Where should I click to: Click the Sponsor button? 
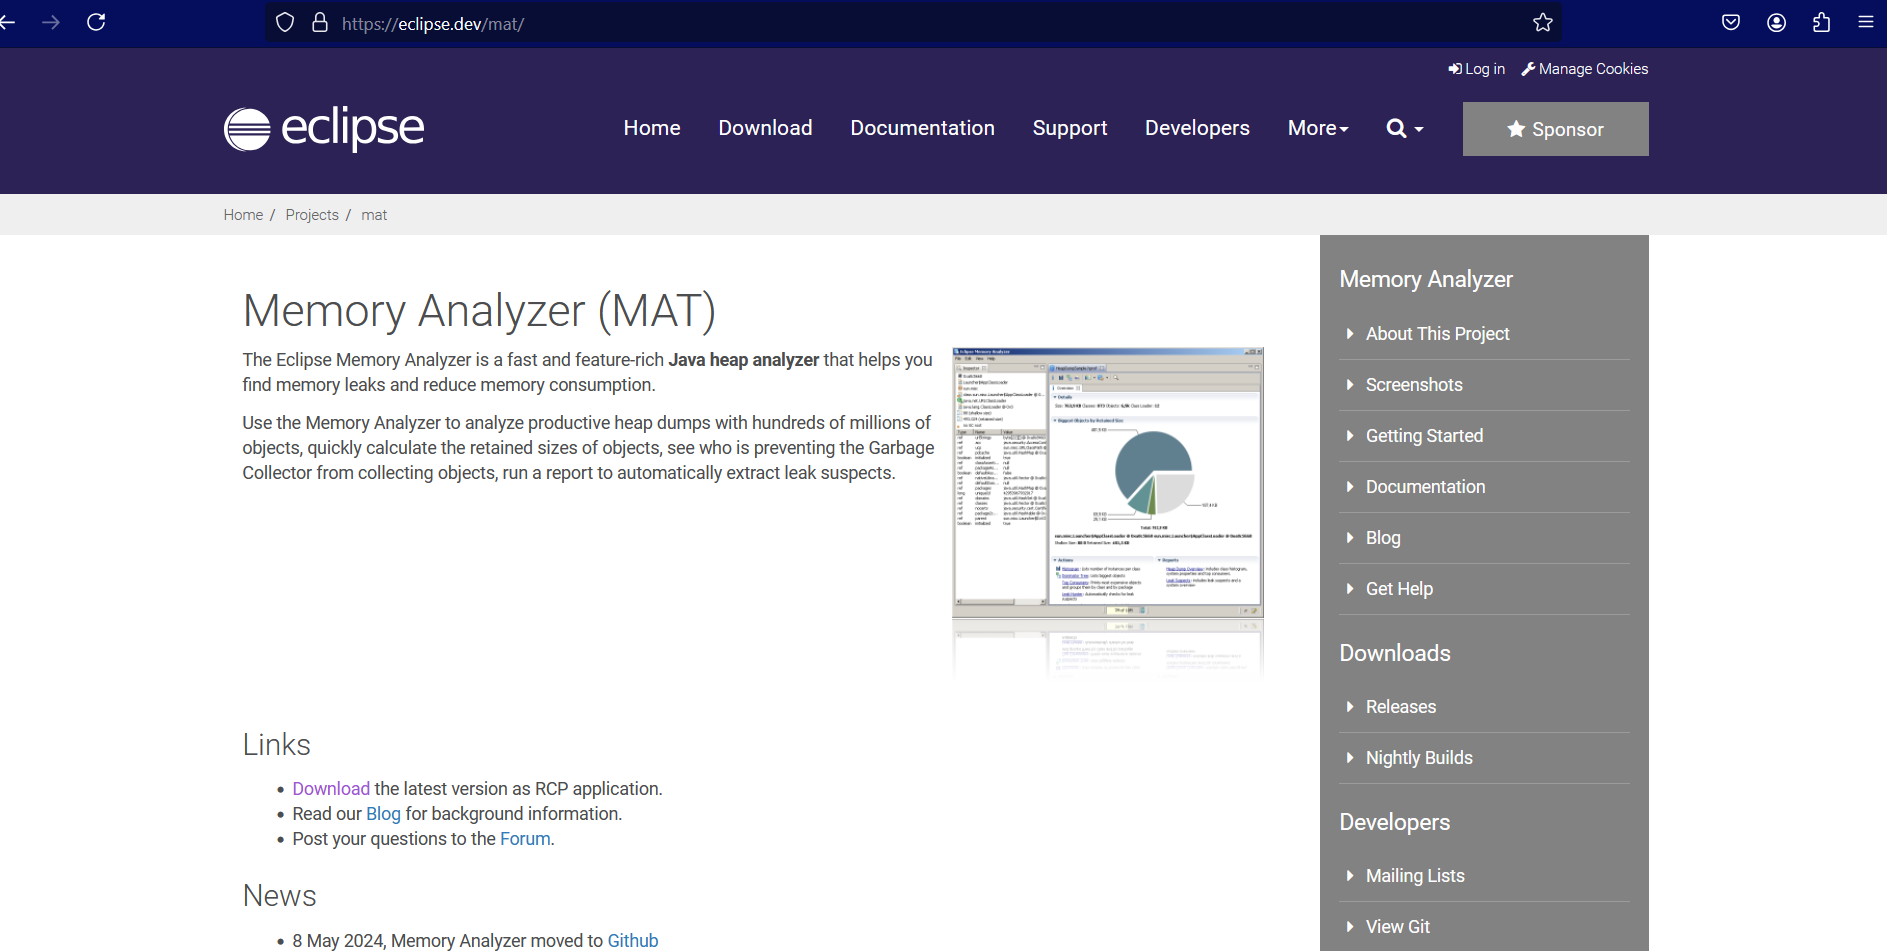[1555, 129]
